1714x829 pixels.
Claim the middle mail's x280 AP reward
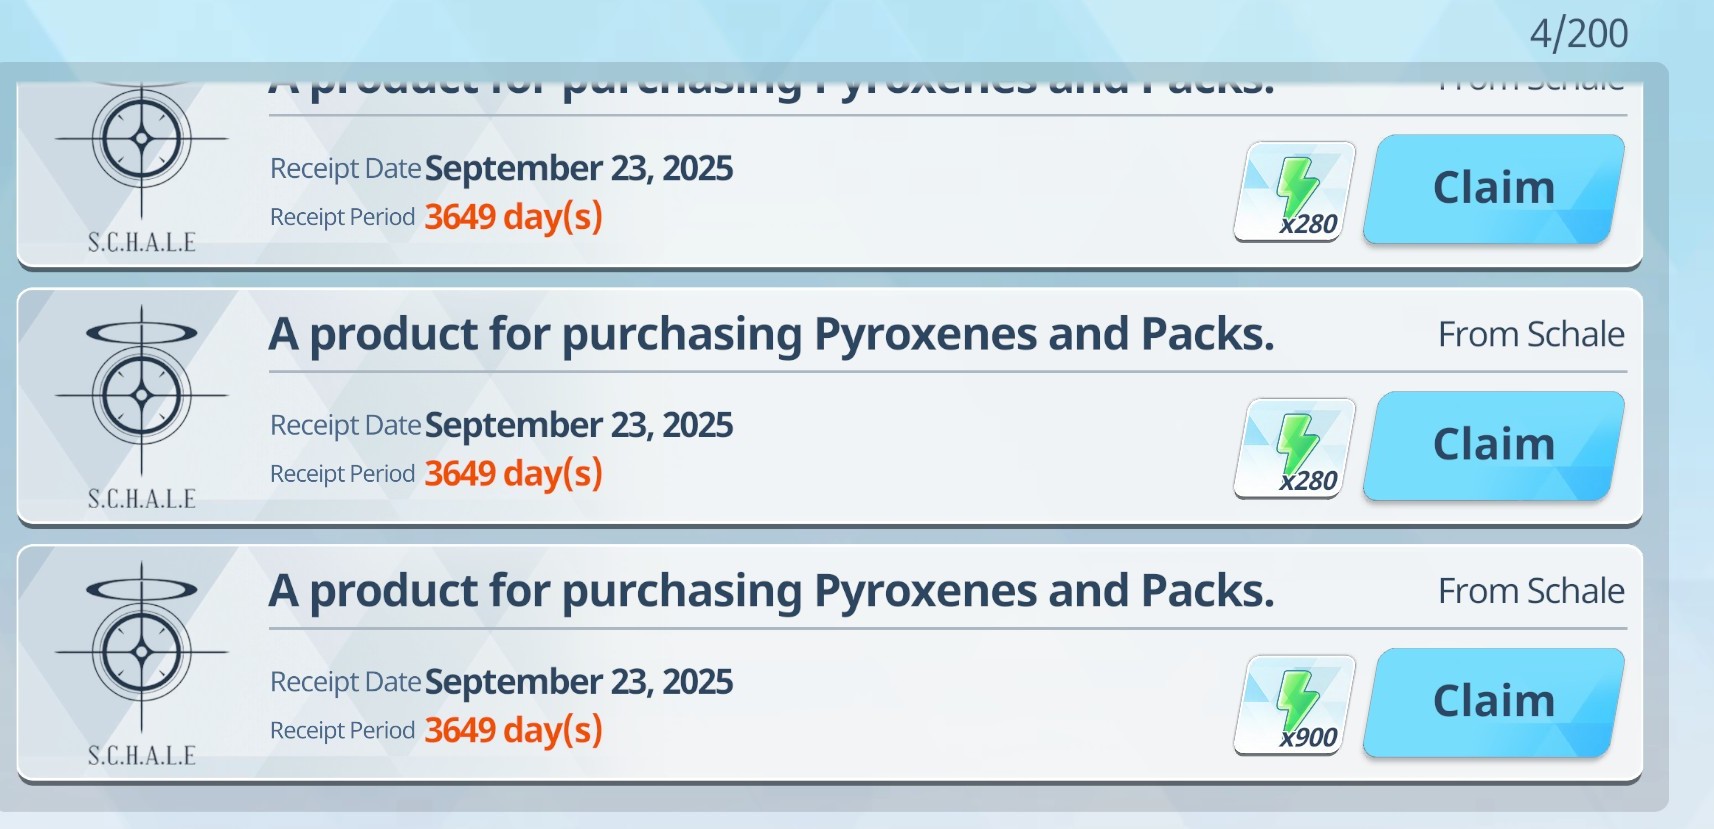1494,445
